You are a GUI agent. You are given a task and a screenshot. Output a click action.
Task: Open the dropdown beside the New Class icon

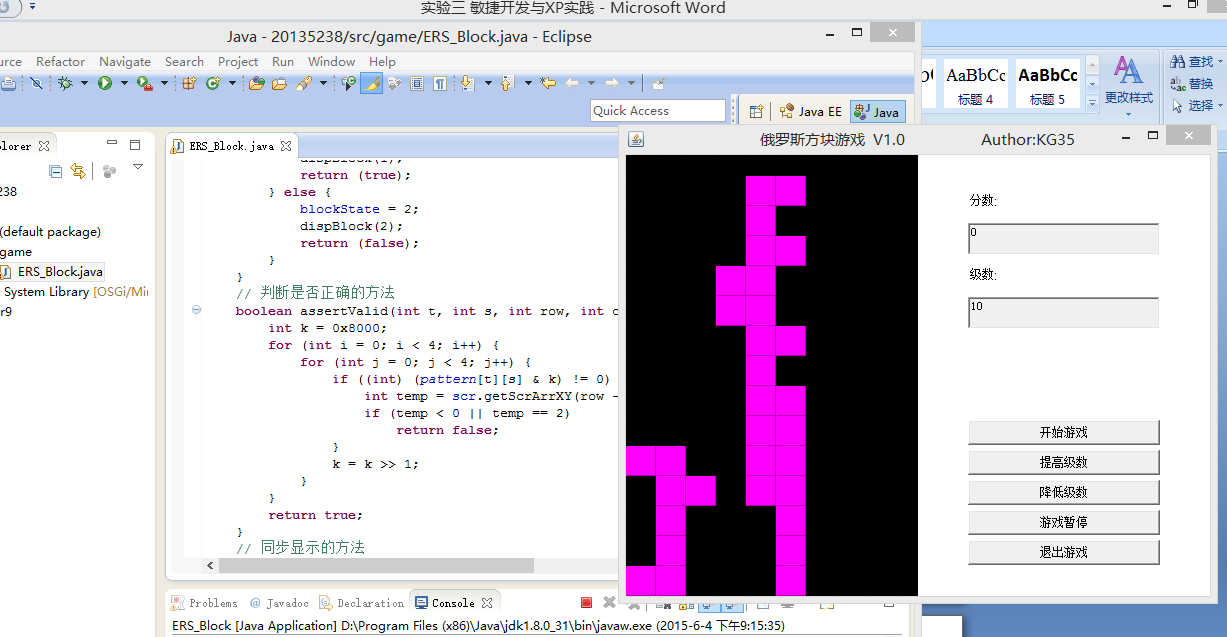click(x=232, y=83)
